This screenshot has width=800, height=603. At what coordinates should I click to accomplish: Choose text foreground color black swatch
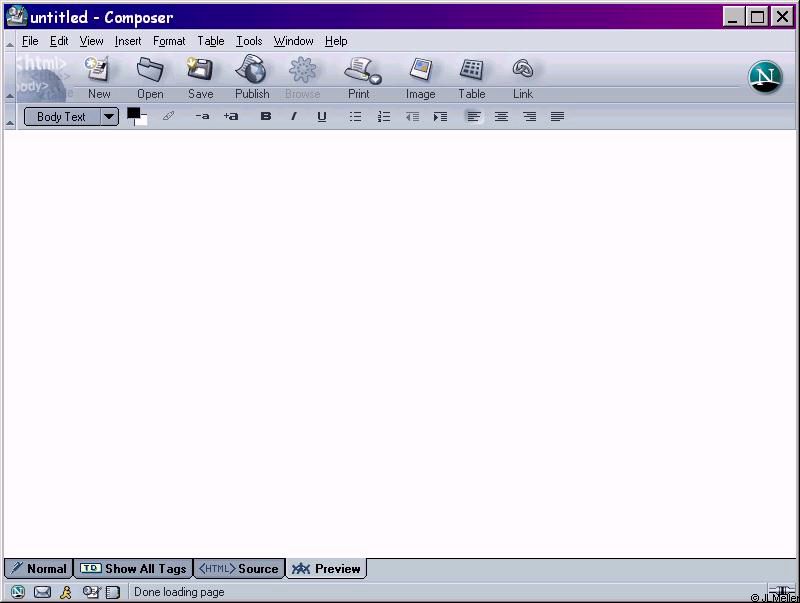(x=133, y=113)
